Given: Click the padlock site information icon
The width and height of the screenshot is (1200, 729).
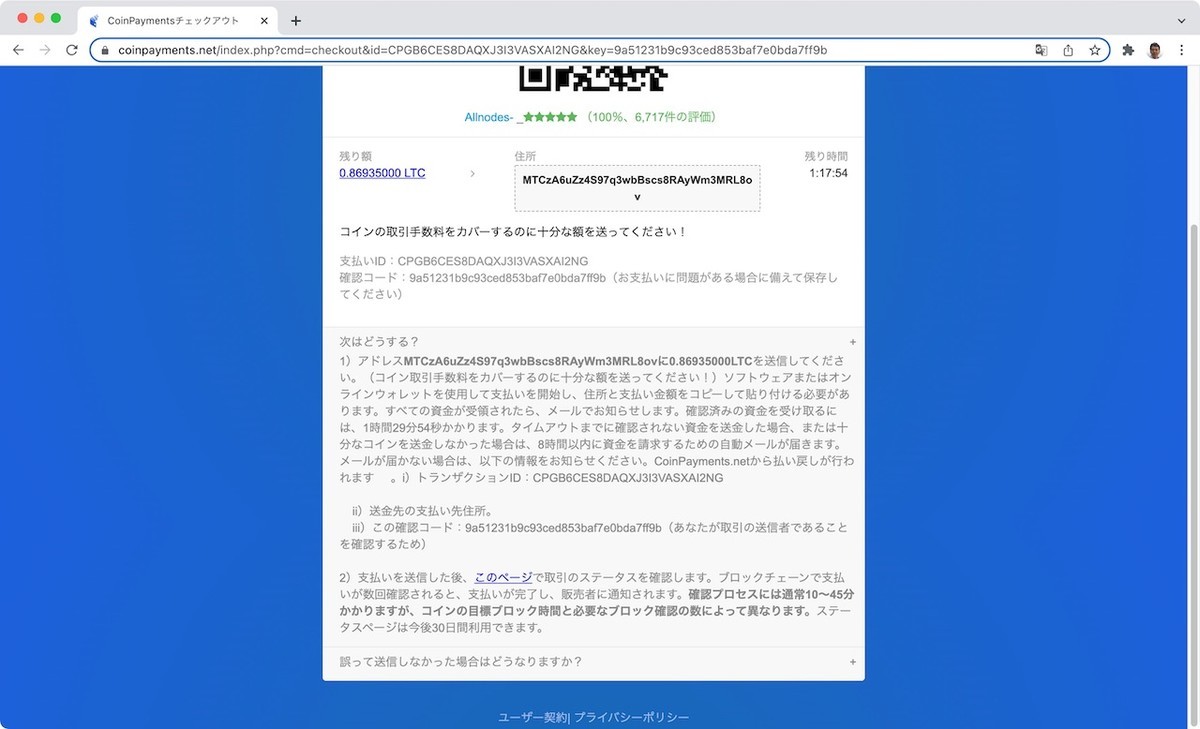Looking at the screenshot, I should point(105,50).
